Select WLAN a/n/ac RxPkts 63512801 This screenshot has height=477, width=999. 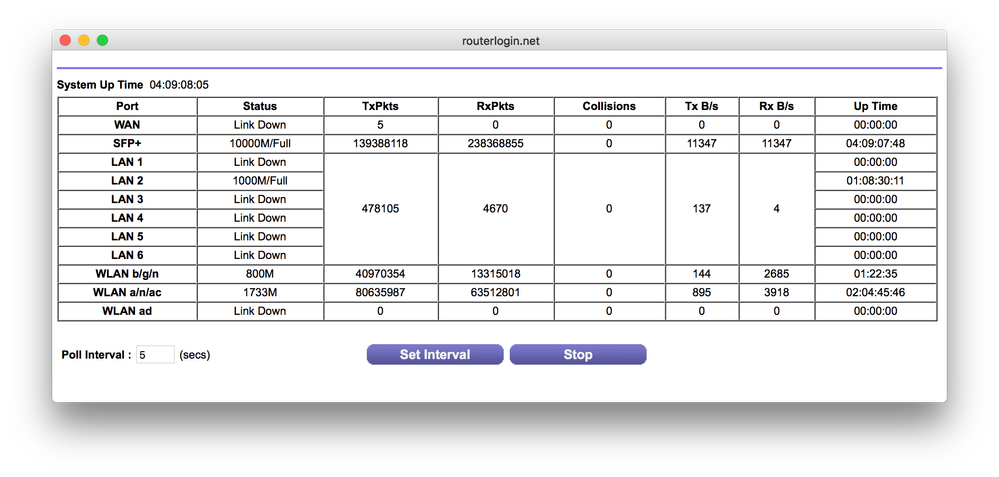pyautogui.click(x=496, y=292)
